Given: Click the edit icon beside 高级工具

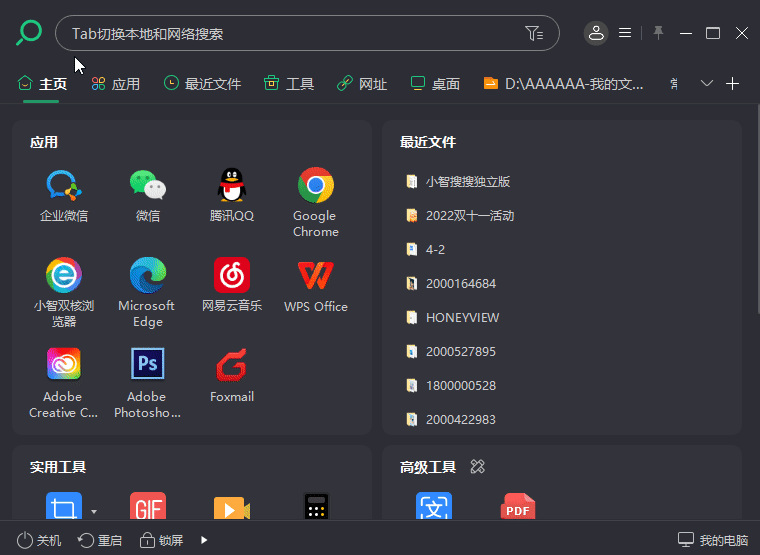Looking at the screenshot, I should click(x=477, y=466).
